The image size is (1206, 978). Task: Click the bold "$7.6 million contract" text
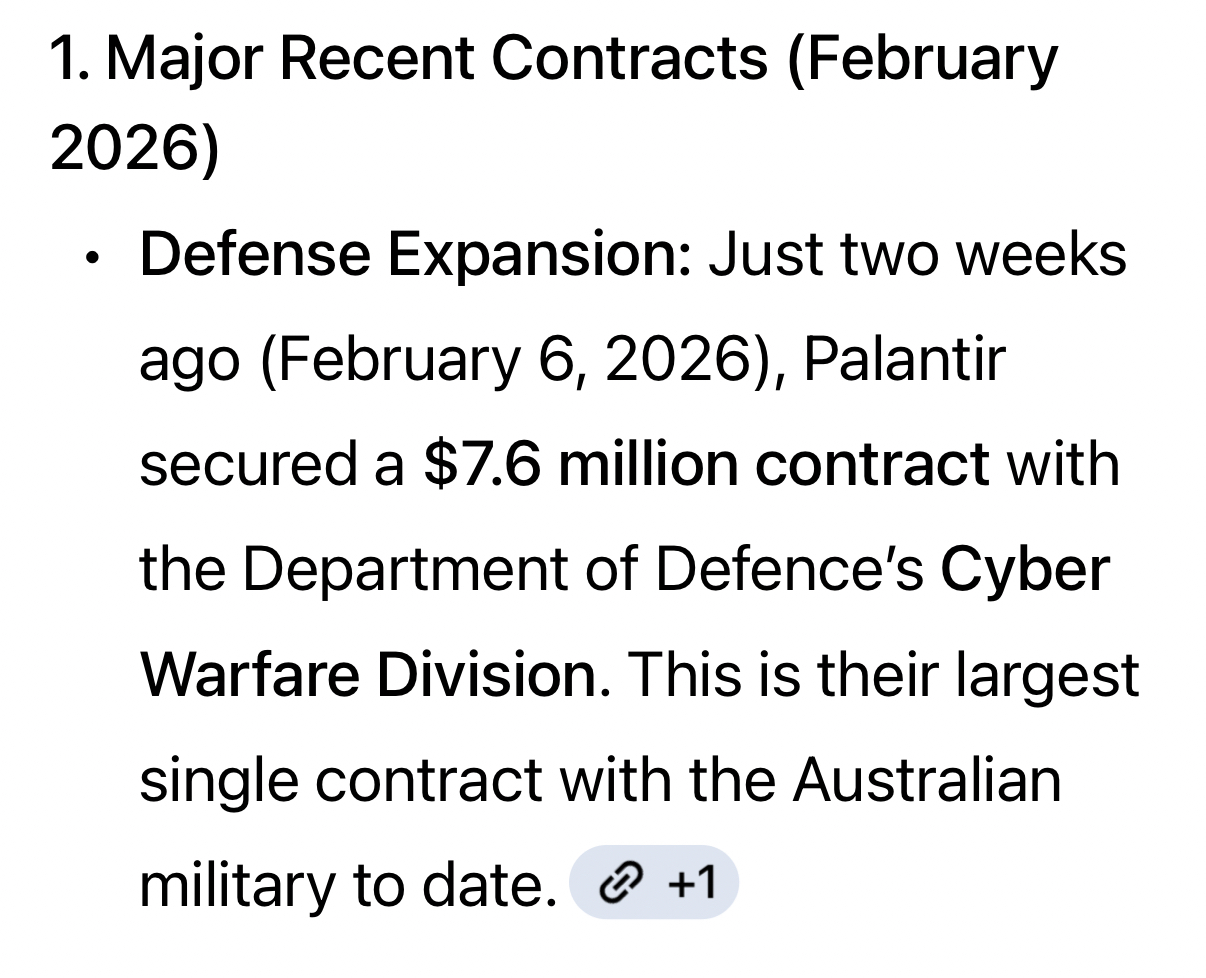(x=706, y=465)
